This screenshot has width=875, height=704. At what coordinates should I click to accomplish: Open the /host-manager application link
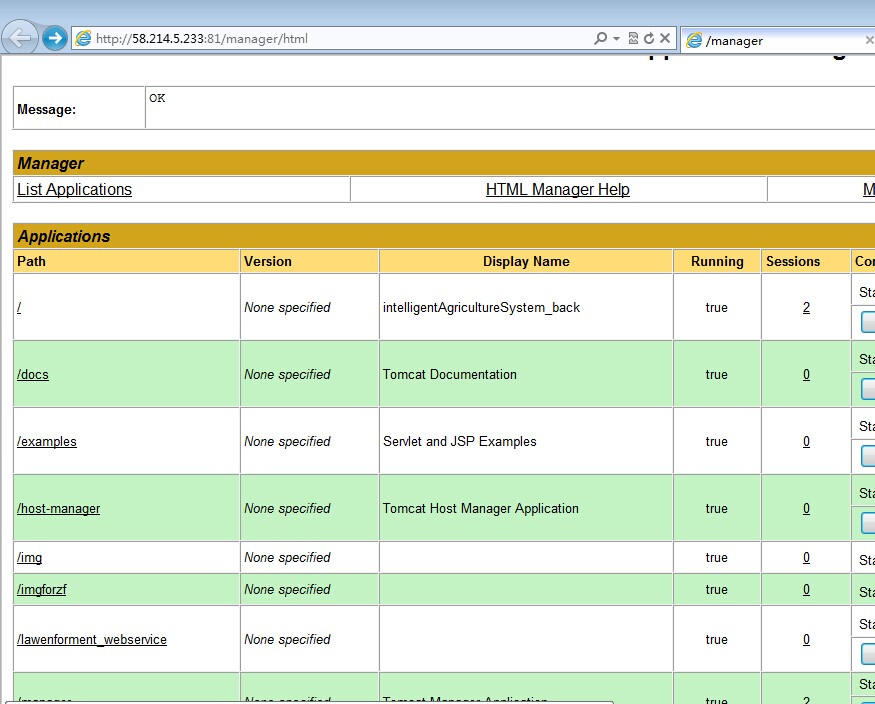(x=59, y=508)
